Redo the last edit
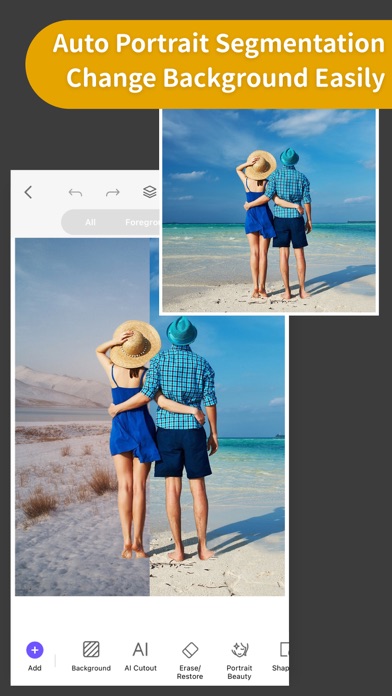Viewport: 392px width, 696px height. pyautogui.click(x=113, y=192)
